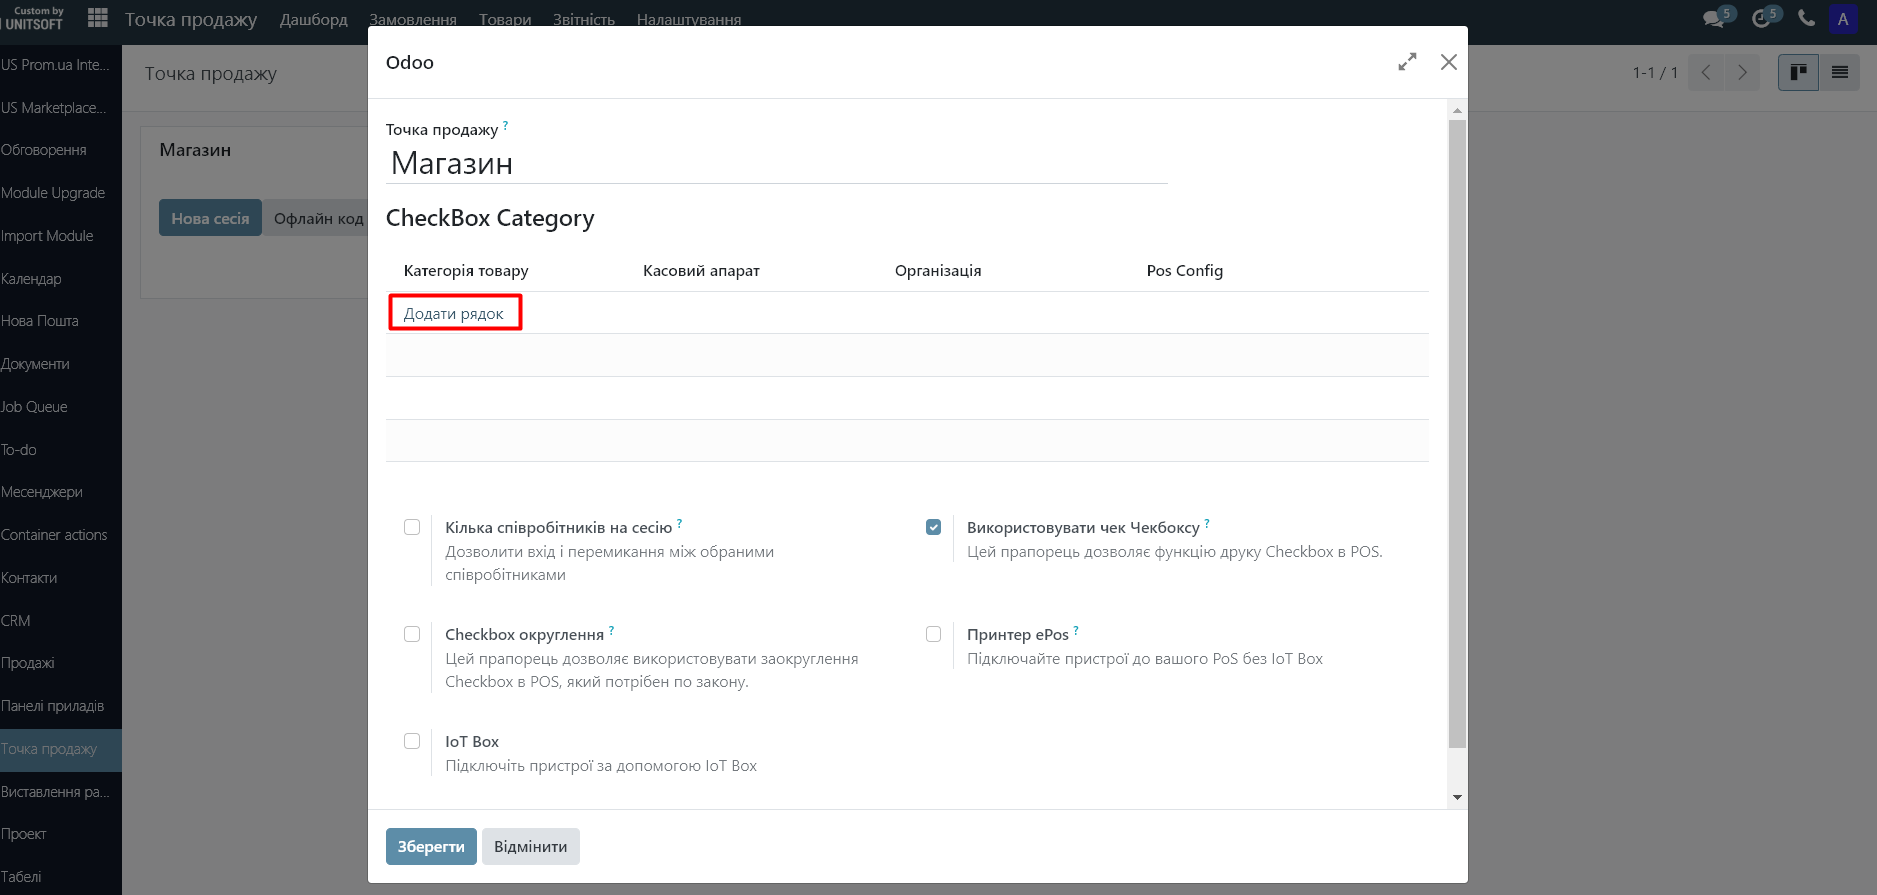Viewport: 1877px width, 895px height.
Task: Open the CRM sidebar menu item
Action: coord(17,621)
